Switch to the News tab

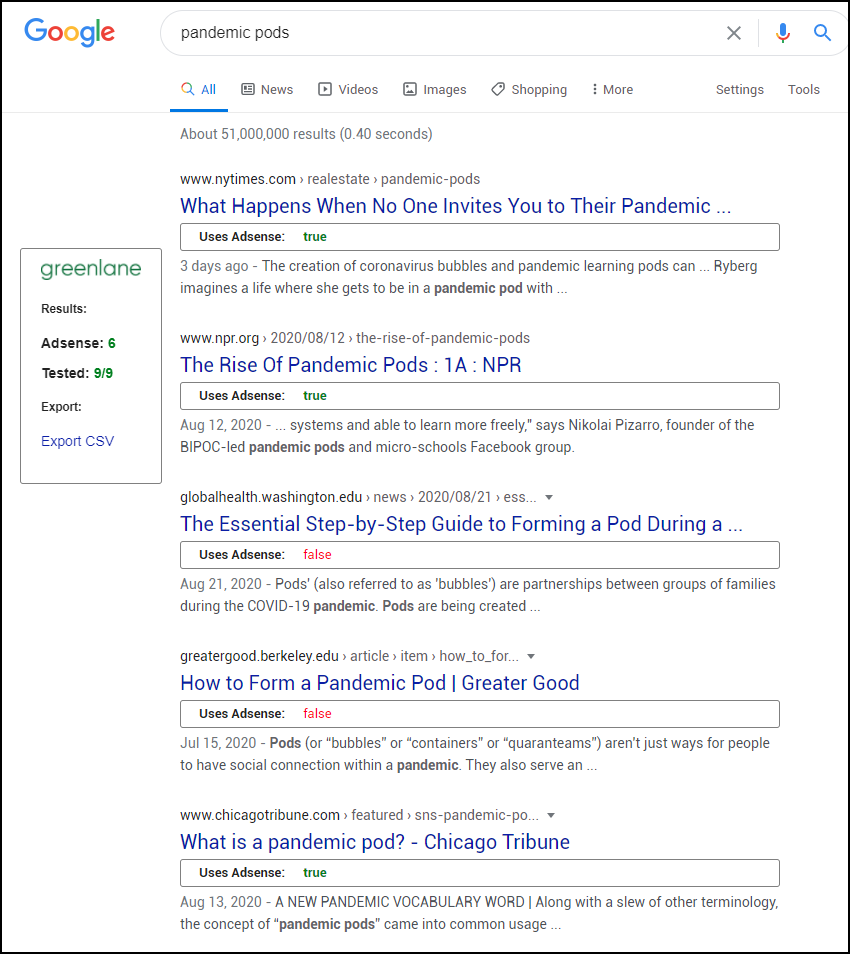coord(267,89)
